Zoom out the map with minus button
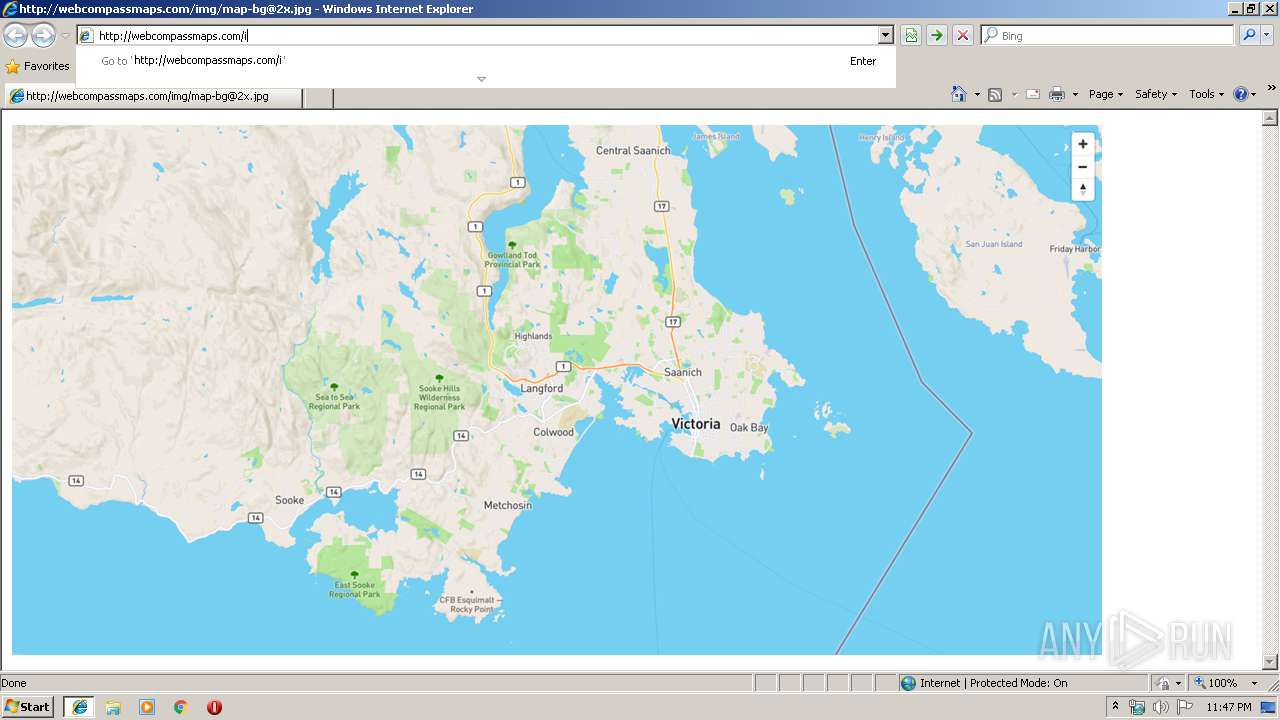This screenshot has width=1280, height=720. tap(1082, 167)
